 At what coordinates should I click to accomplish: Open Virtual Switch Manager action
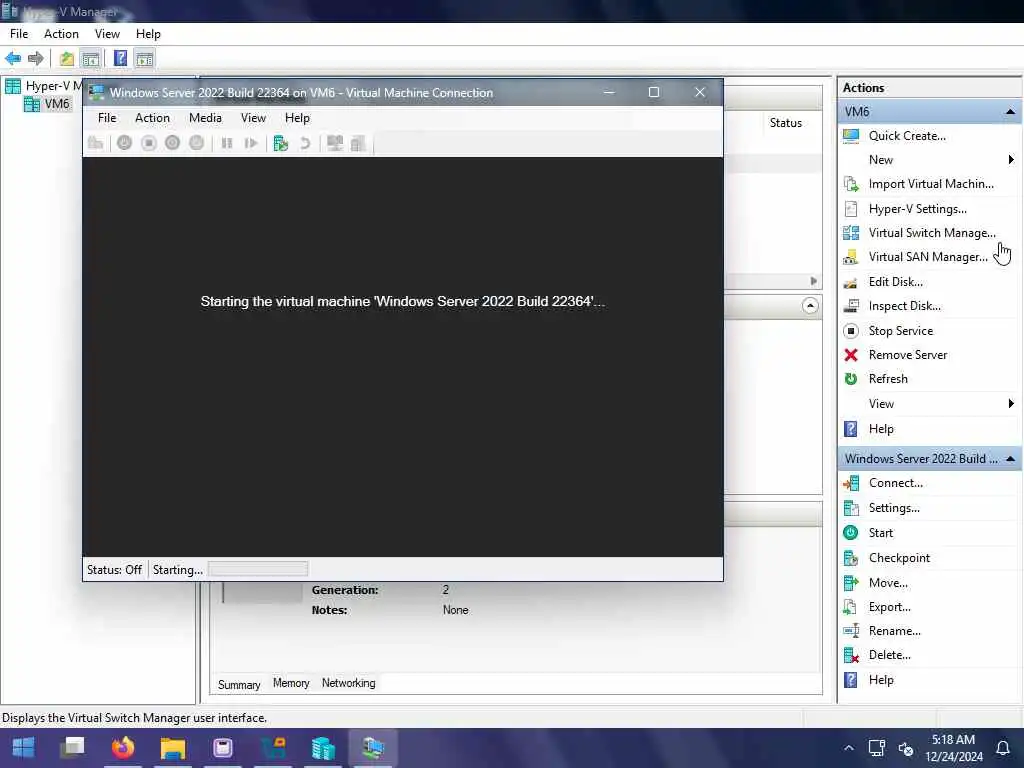point(931,233)
